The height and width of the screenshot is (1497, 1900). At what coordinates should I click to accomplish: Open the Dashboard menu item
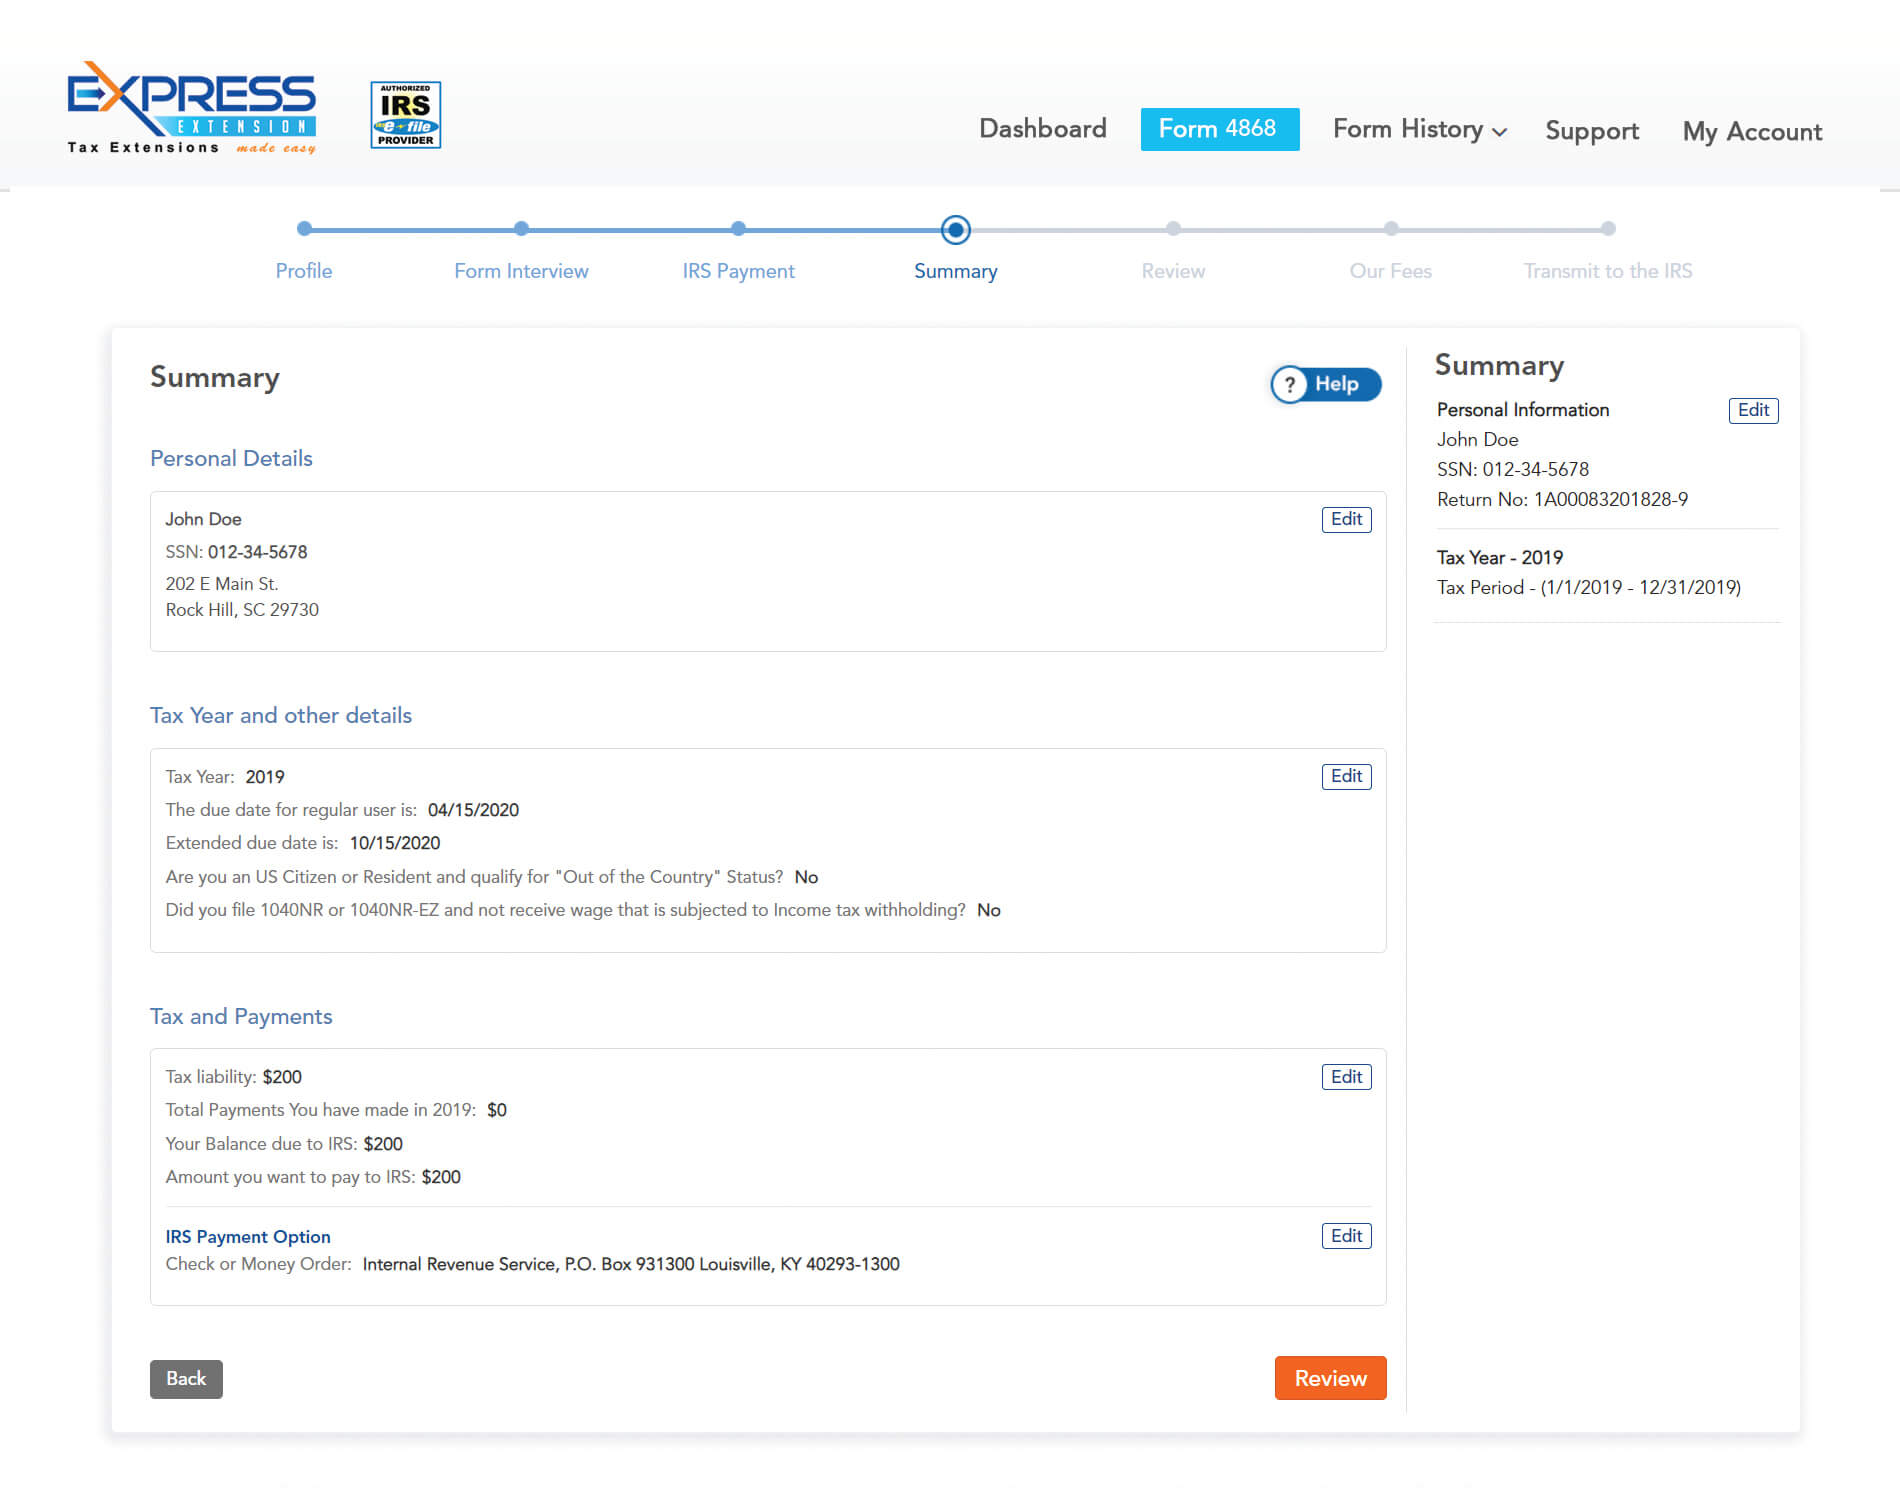tap(1042, 129)
